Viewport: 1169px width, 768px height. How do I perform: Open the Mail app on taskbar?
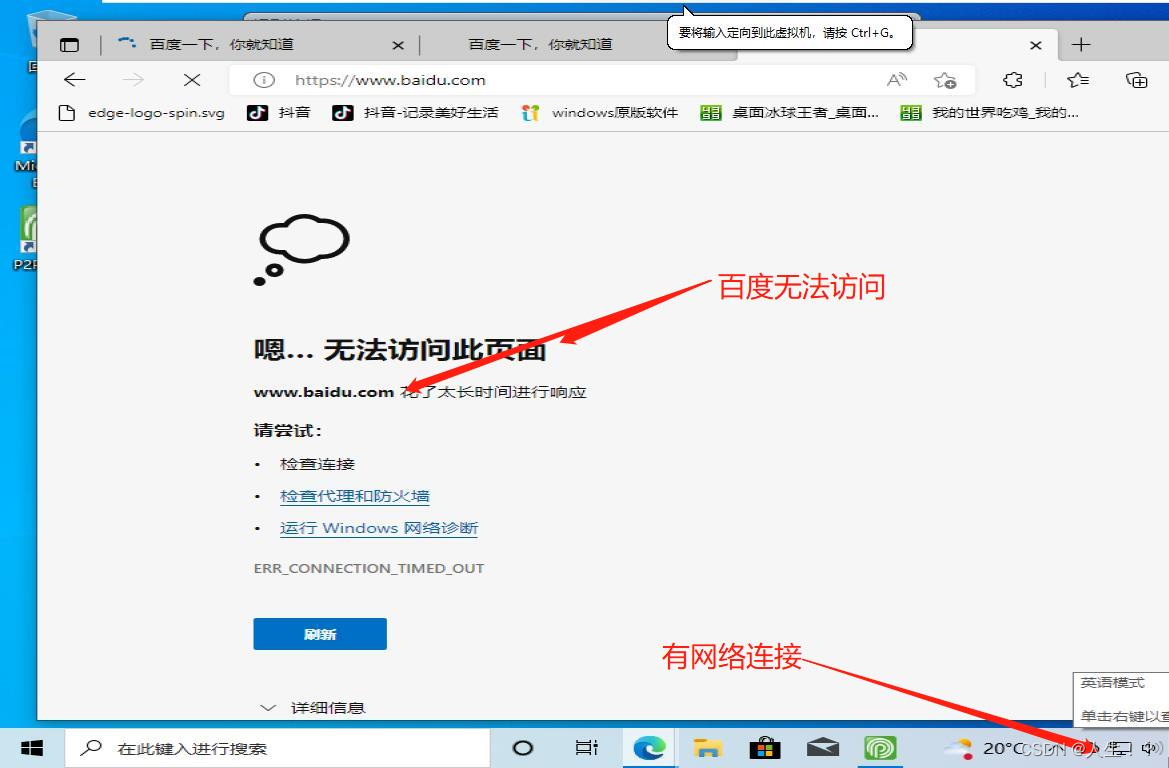click(823, 748)
